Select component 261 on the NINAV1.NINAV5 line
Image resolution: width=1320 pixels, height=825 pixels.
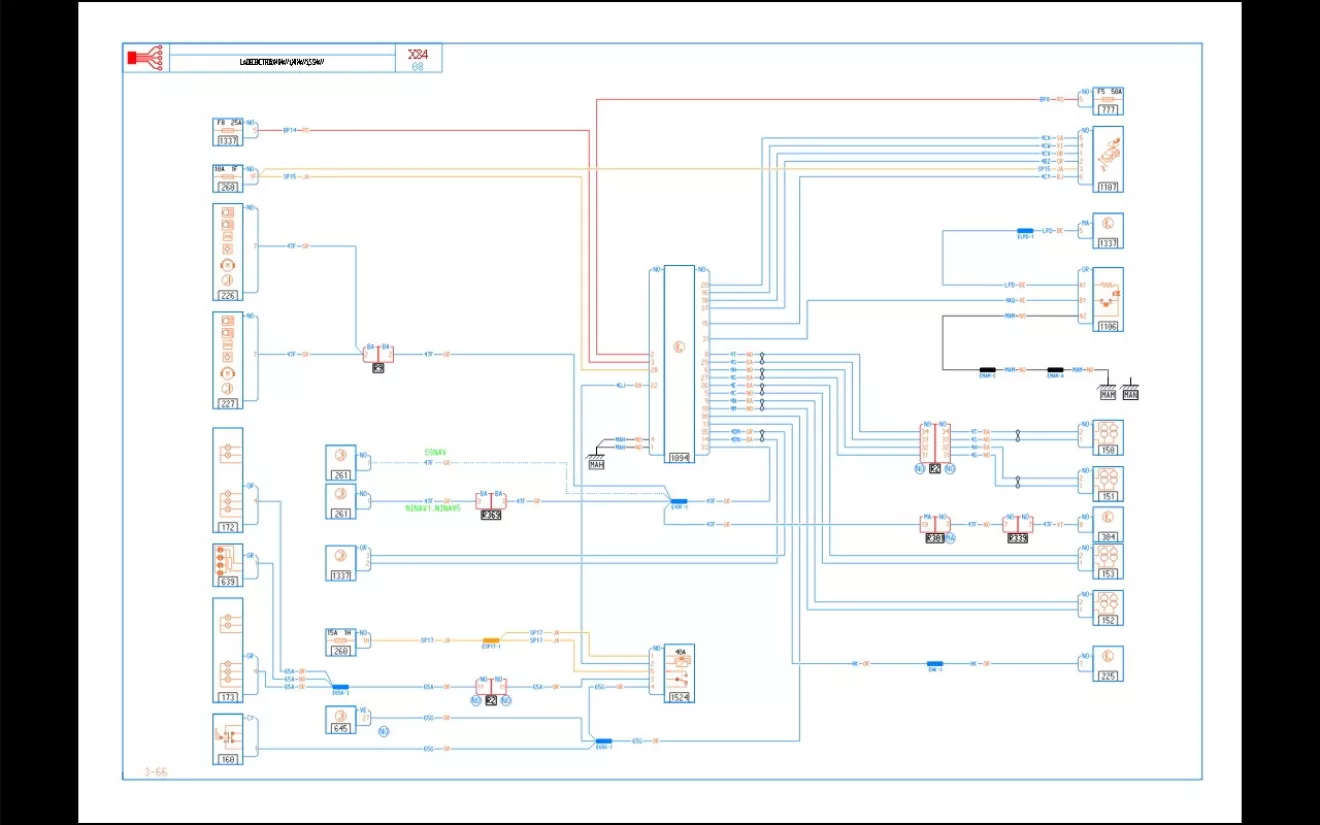point(341,501)
